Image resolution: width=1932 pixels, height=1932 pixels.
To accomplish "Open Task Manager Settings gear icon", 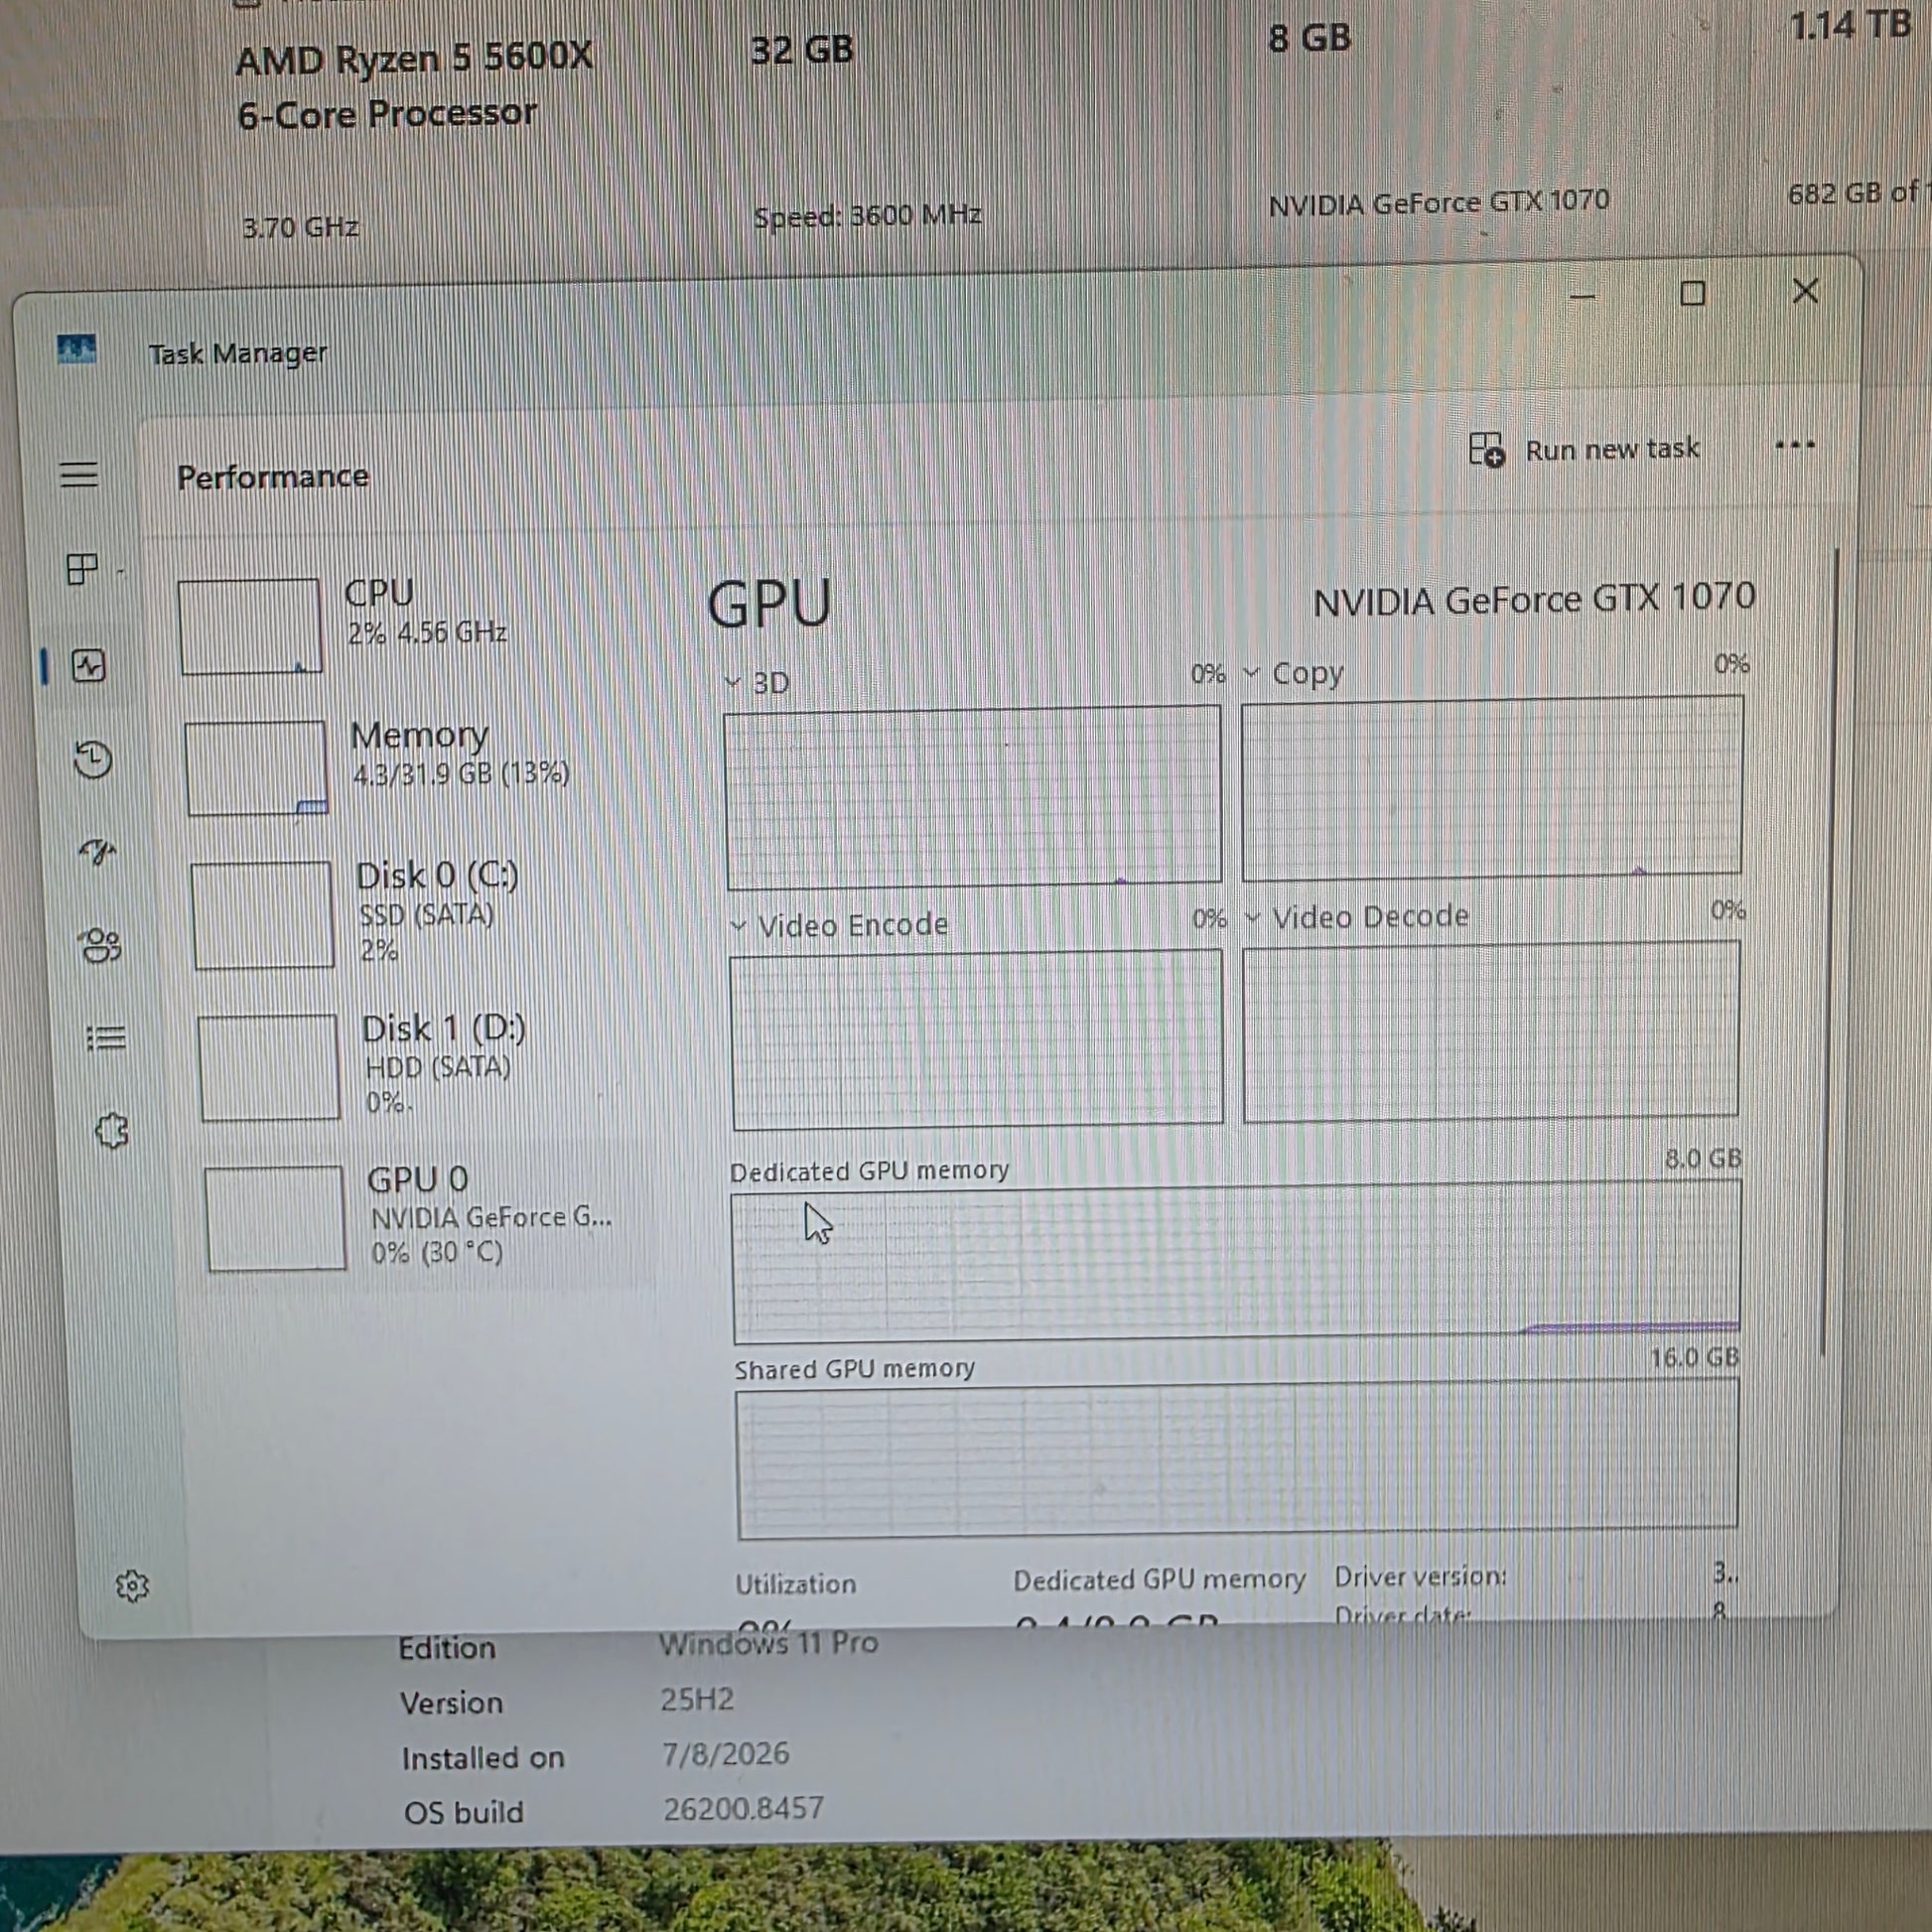I will pyautogui.click(x=132, y=1585).
